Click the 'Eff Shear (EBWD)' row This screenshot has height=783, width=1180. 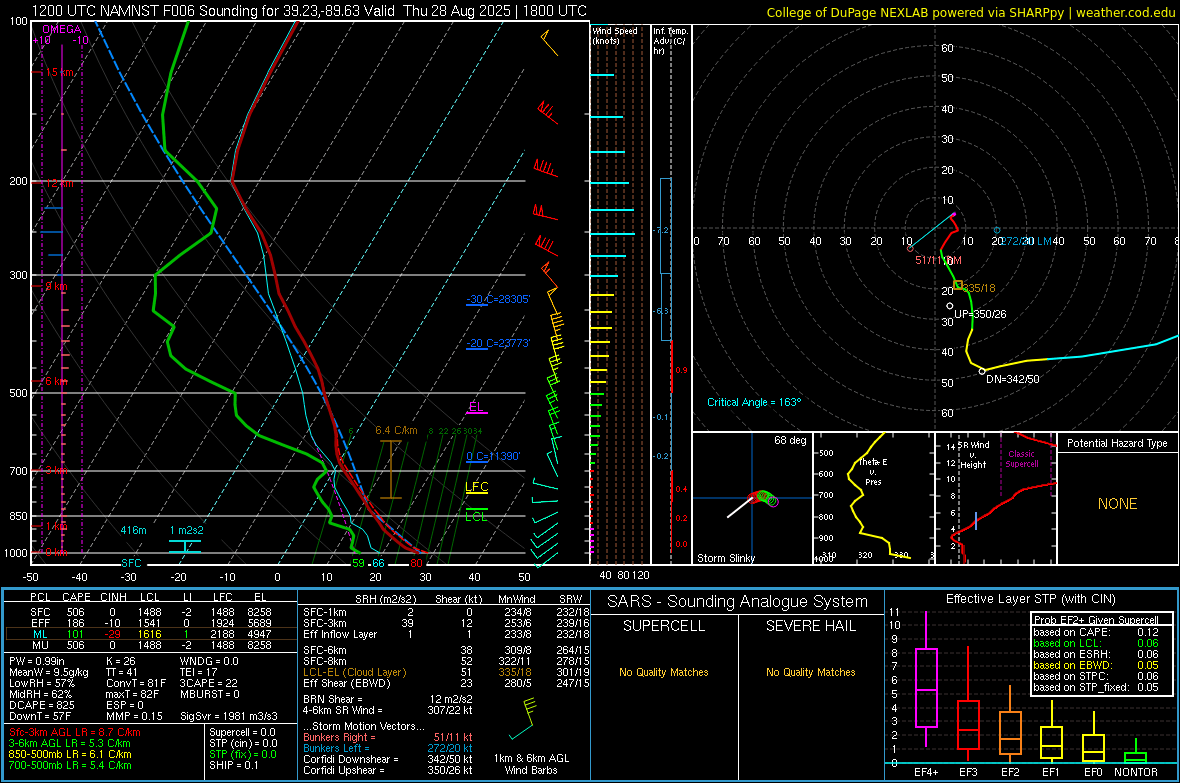point(446,684)
